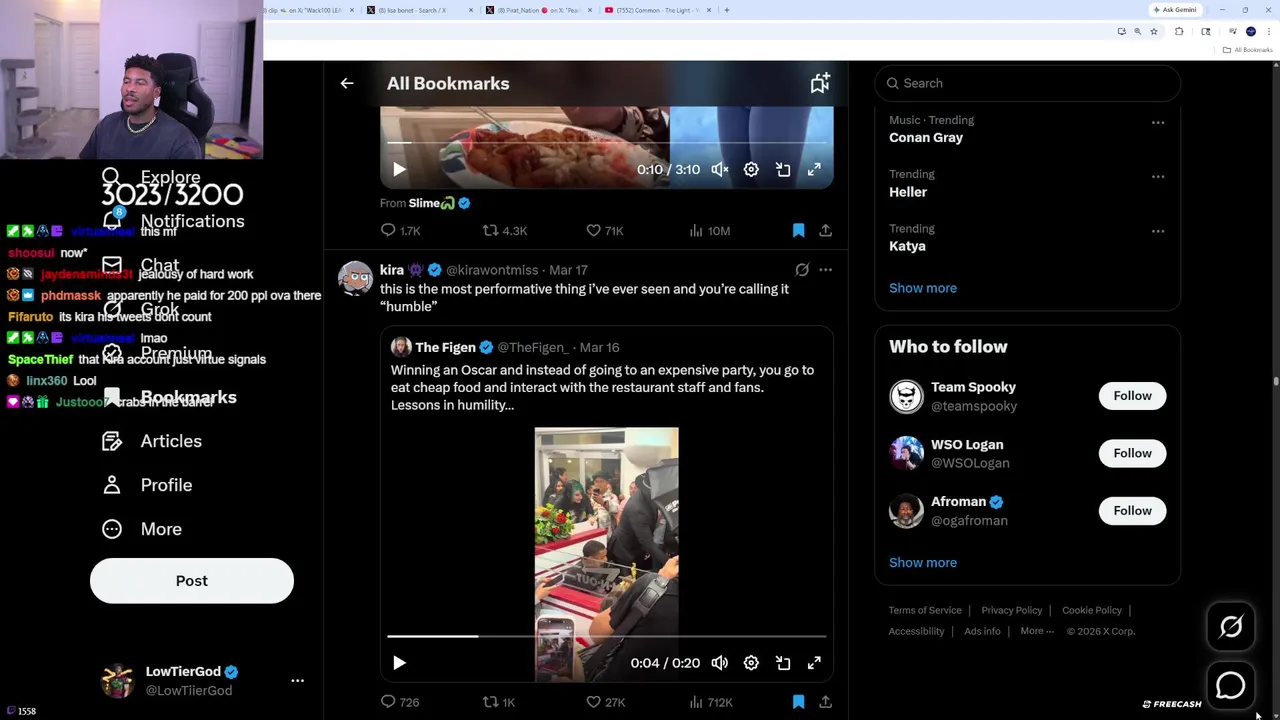The width and height of the screenshot is (1280, 720).
Task: Open Articles in sidebar
Action: pyautogui.click(x=152, y=441)
